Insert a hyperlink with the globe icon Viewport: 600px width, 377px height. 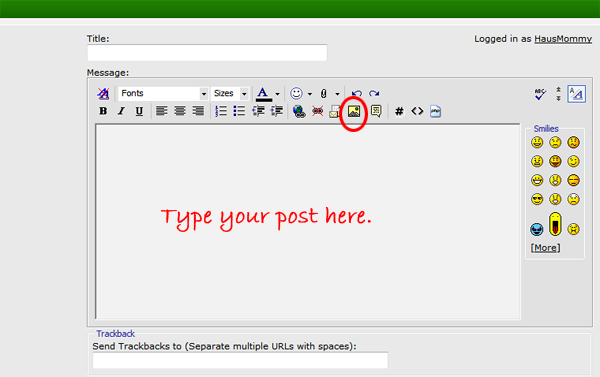point(299,111)
